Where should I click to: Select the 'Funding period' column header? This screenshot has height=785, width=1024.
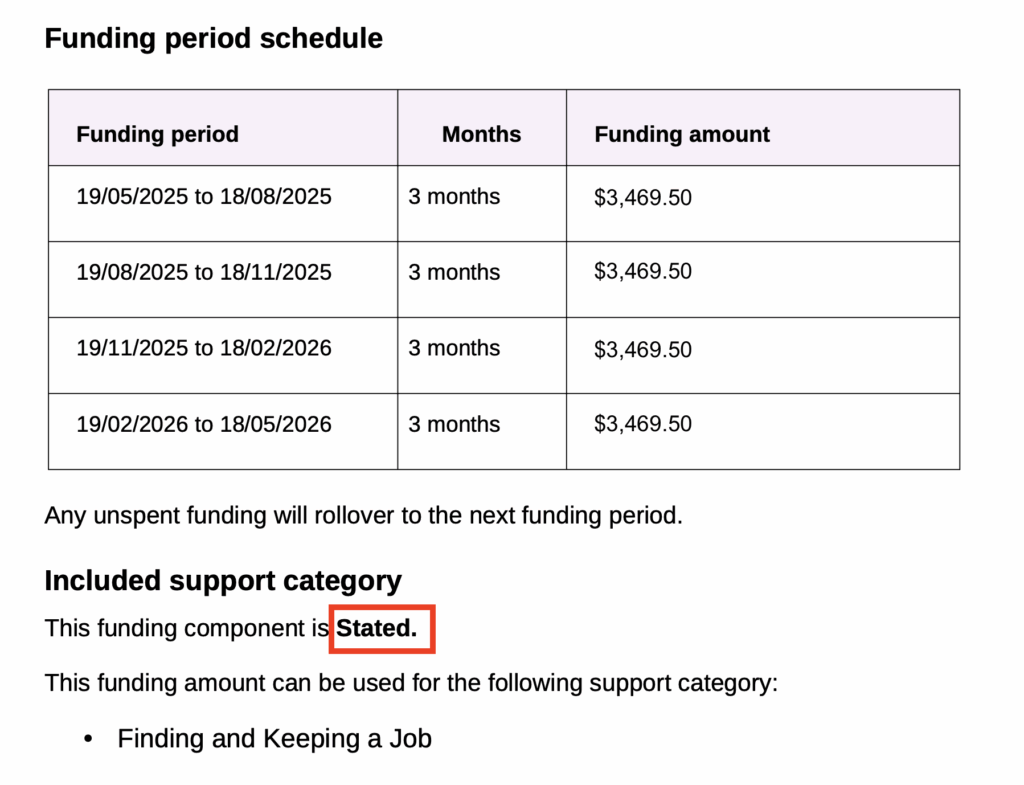tap(157, 134)
